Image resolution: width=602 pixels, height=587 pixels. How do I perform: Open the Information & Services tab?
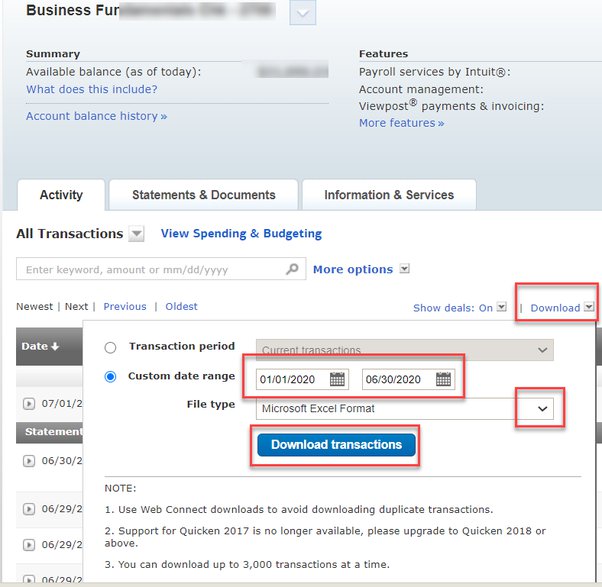click(x=388, y=195)
